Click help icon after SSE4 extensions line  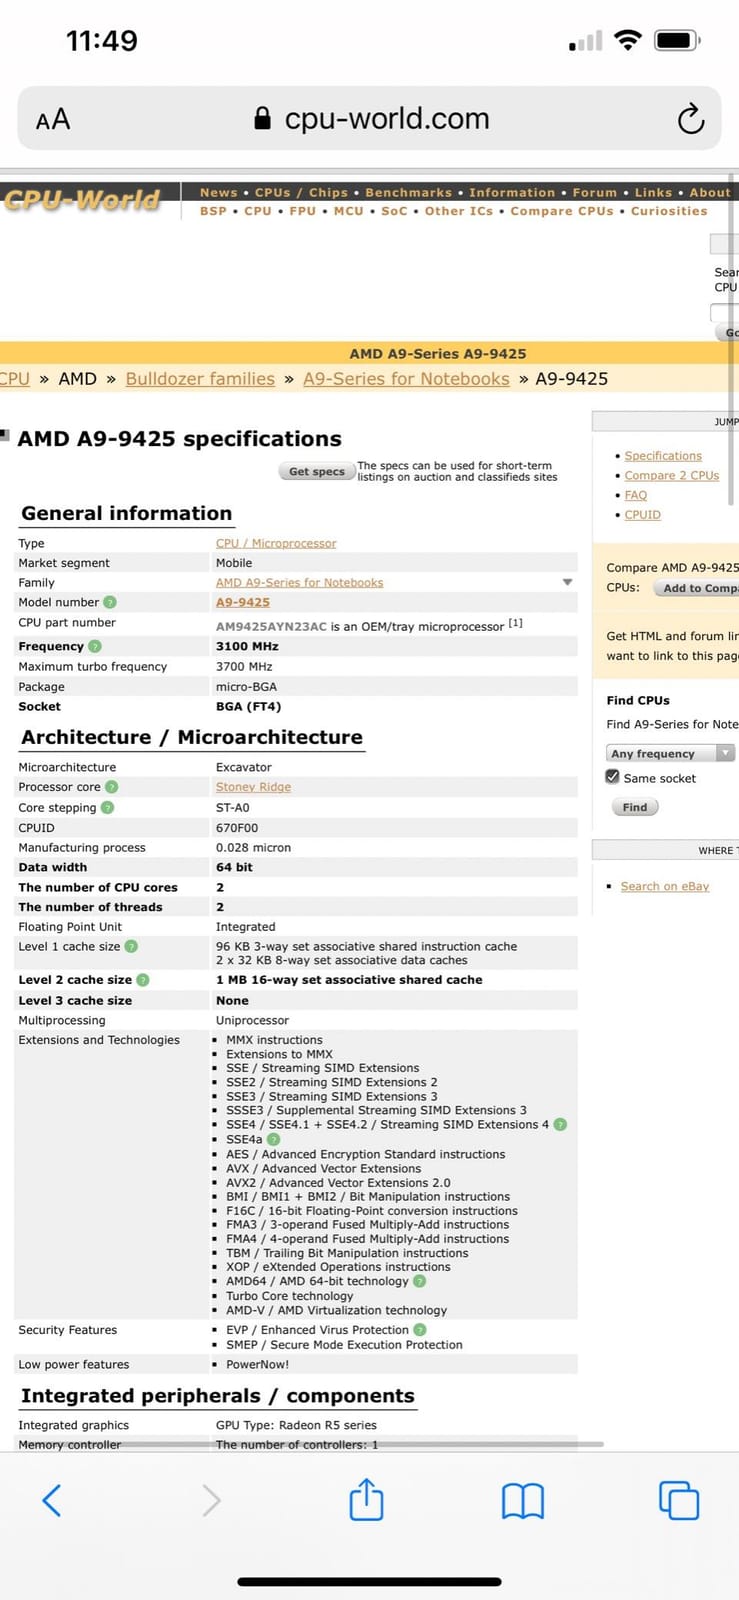point(560,1124)
